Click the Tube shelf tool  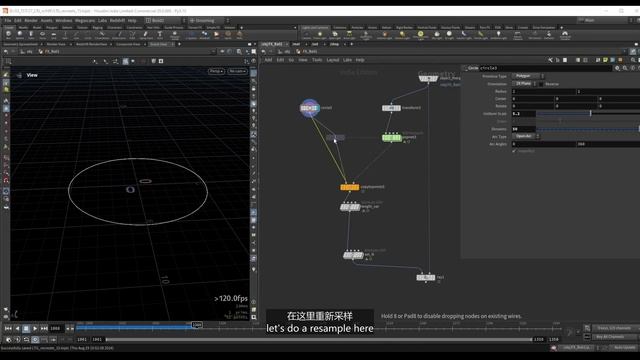pos(31,35)
